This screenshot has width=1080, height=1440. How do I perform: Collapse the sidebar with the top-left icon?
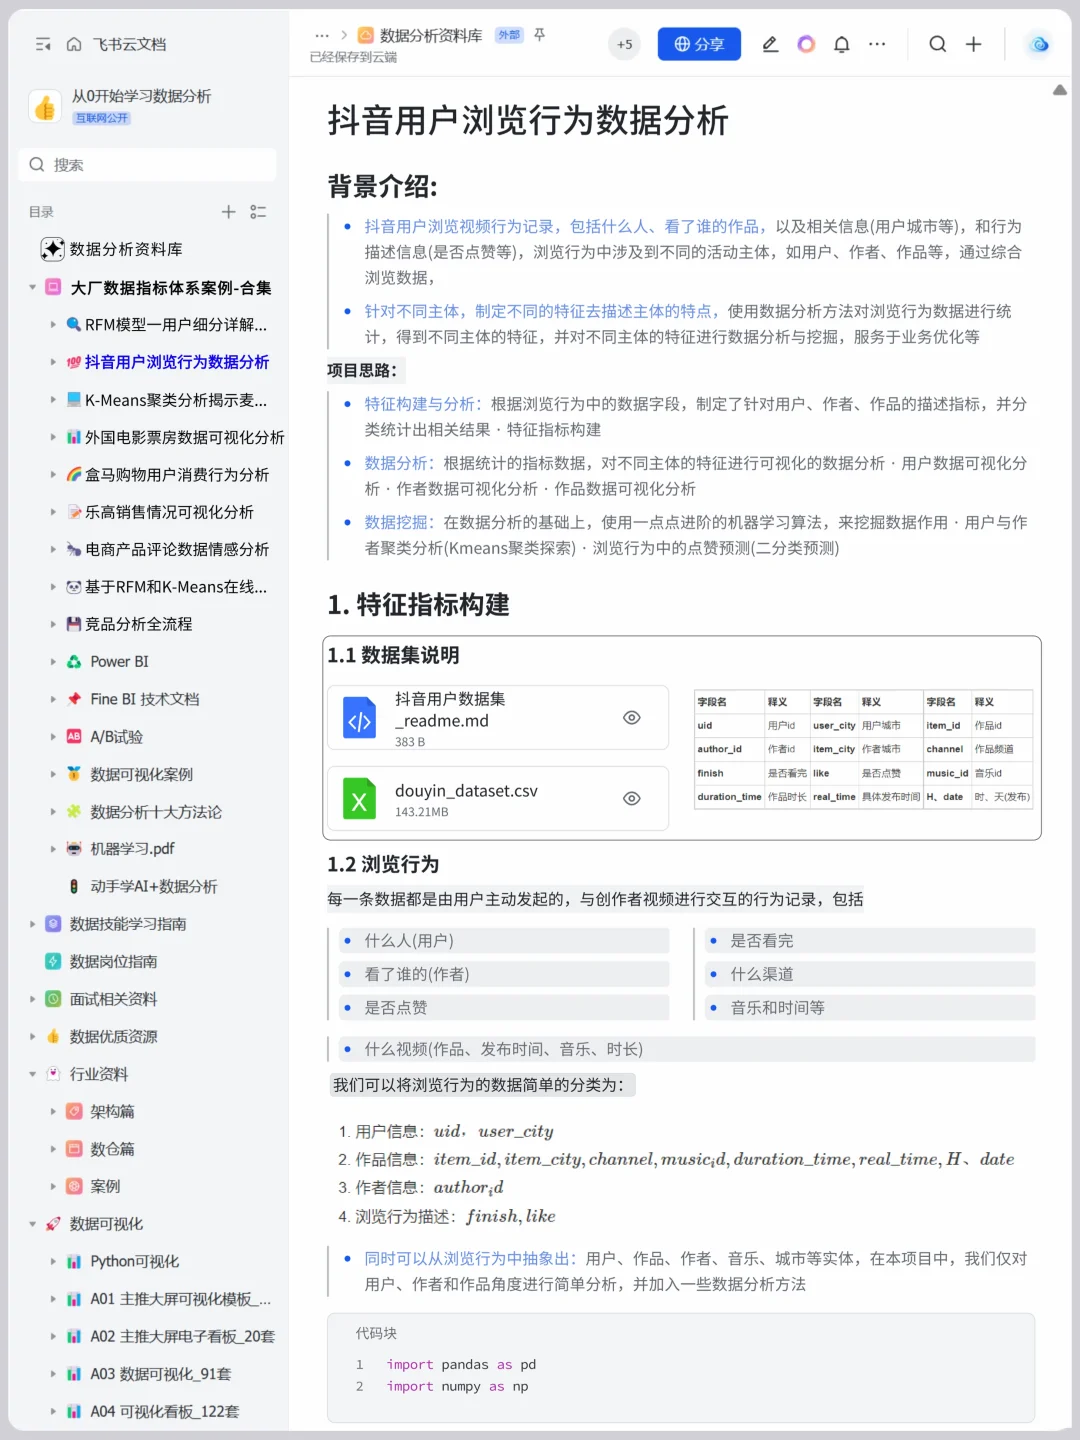tap(43, 44)
